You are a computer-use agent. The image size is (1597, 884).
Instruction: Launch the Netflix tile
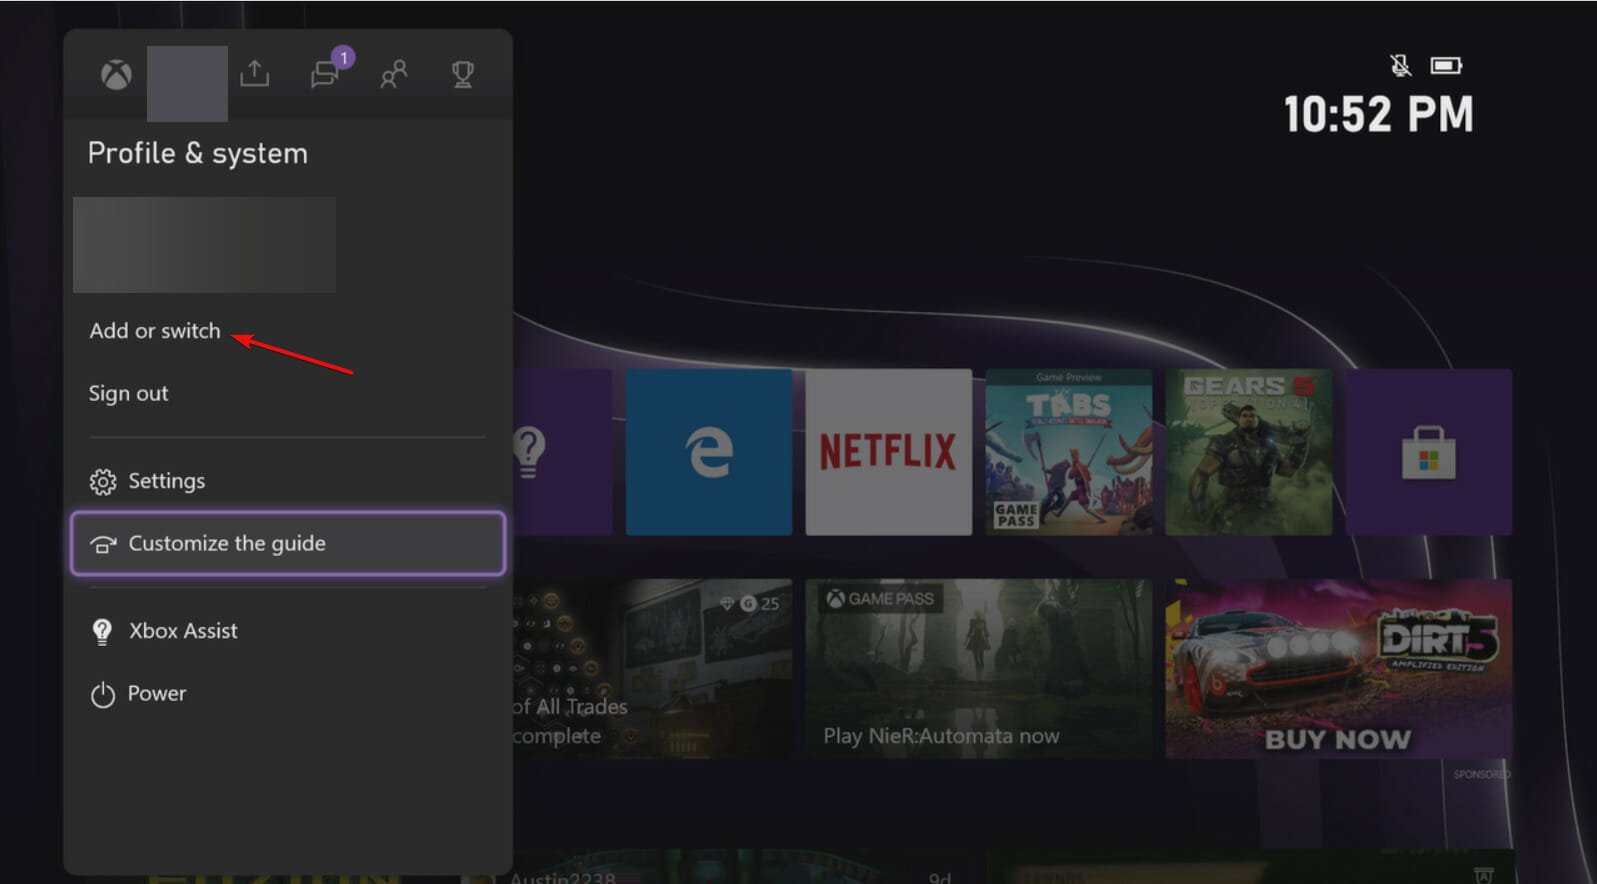(888, 452)
